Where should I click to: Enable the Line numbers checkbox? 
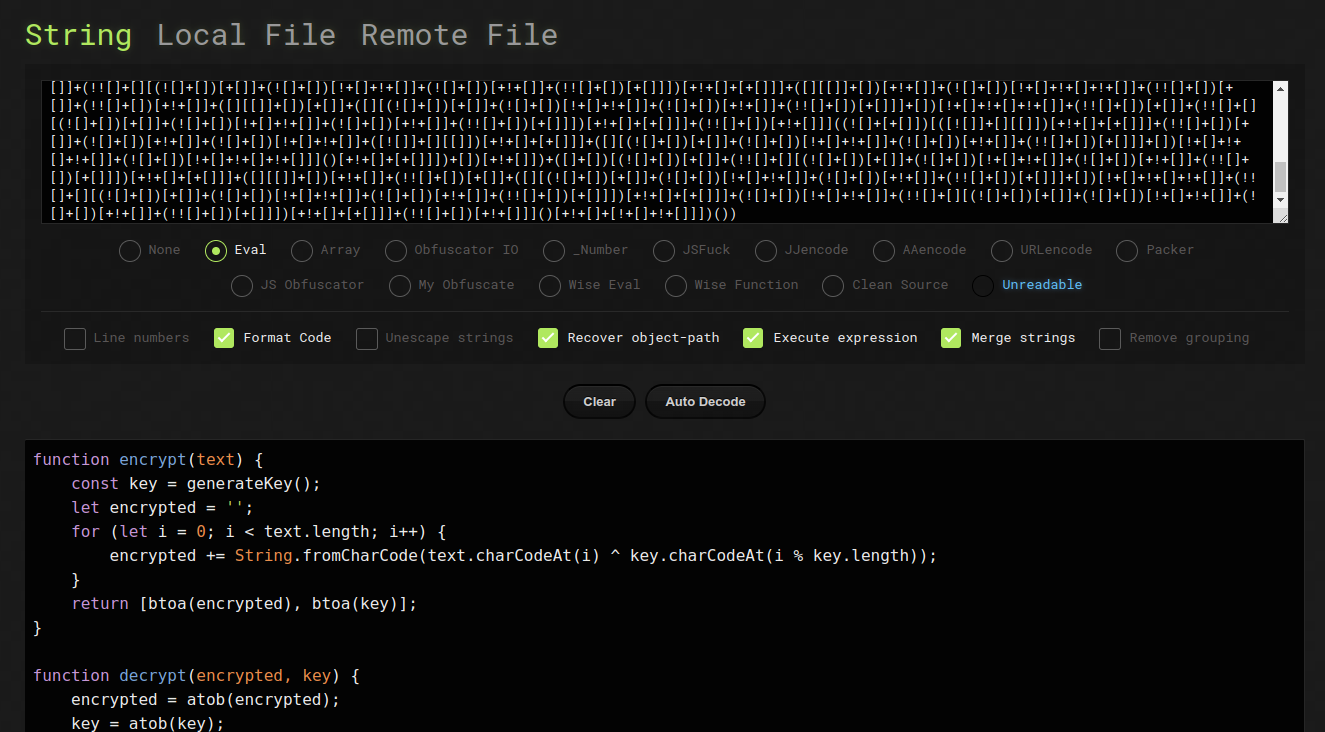click(75, 338)
